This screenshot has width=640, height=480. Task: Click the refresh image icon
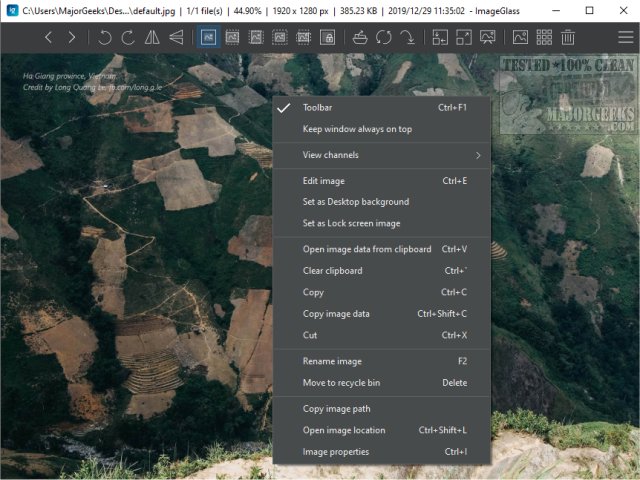[x=384, y=38]
